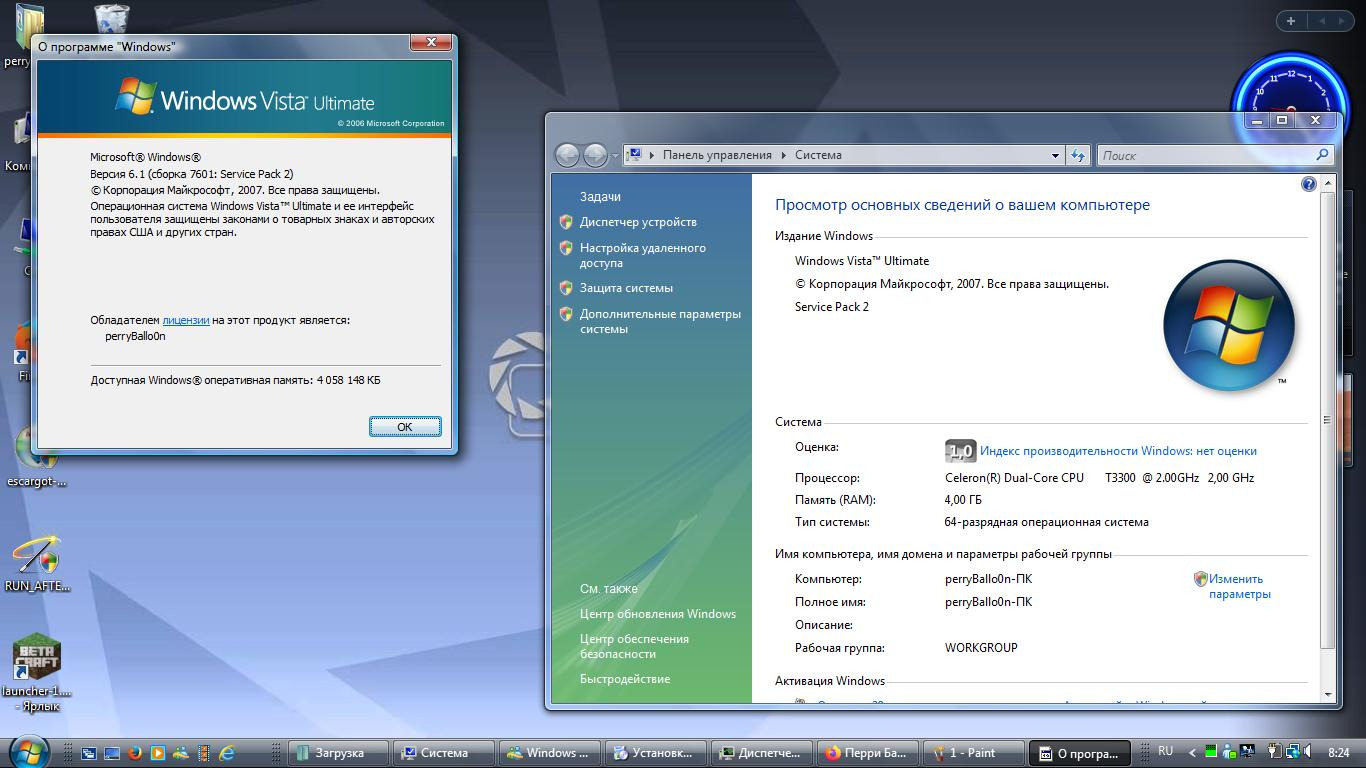Open the Recycle Bin on the desktop
This screenshot has height=768, width=1366.
111,18
